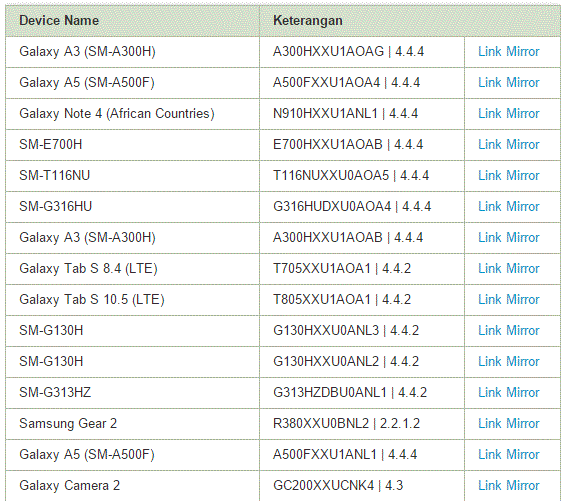This screenshot has width=561, height=501.
Task: Click the SM-G316HU device name
Action: (x=55, y=206)
